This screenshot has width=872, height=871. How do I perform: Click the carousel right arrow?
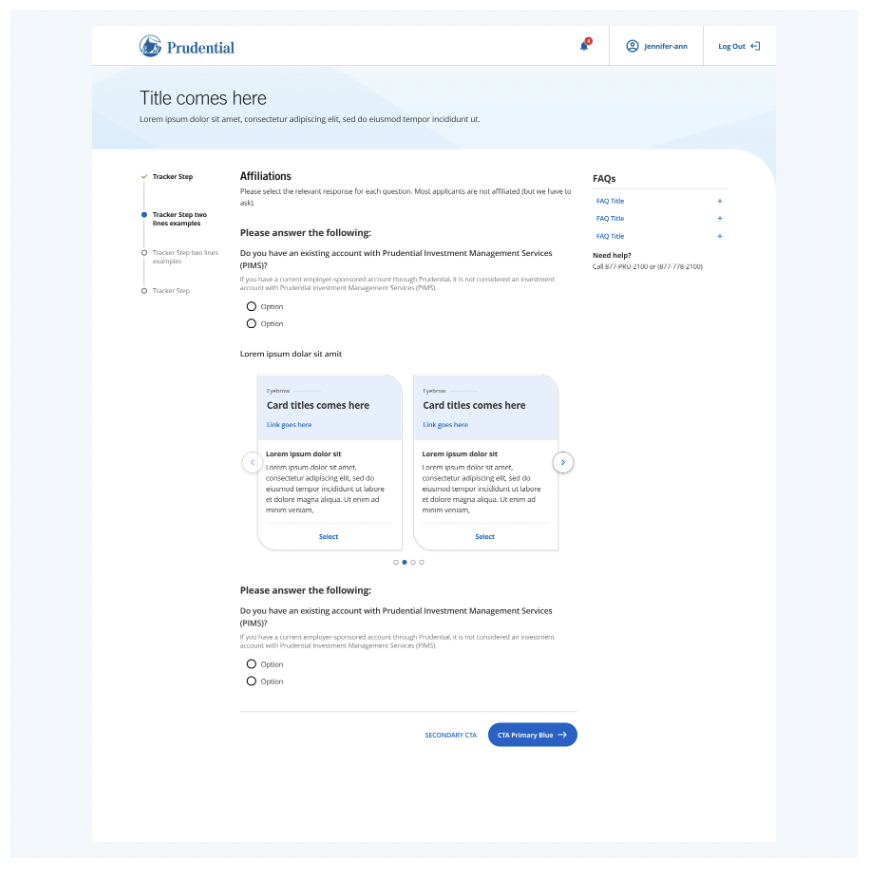[x=563, y=462]
